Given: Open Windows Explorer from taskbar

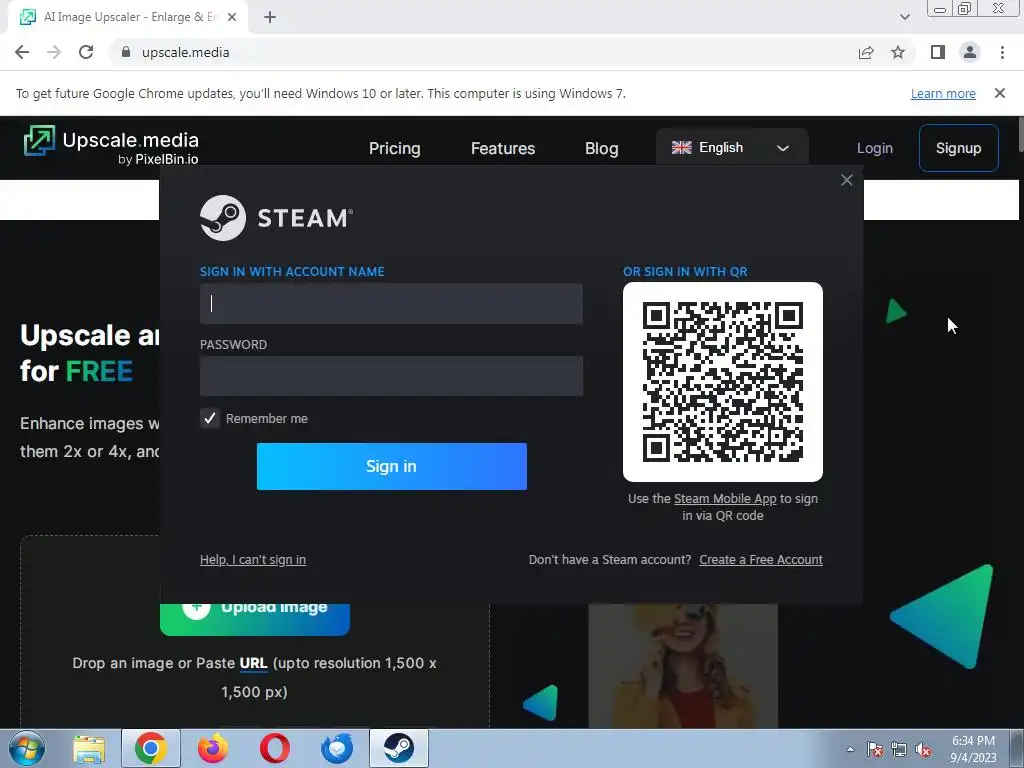Looking at the screenshot, I should pyautogui.click(x=89, y=748).
